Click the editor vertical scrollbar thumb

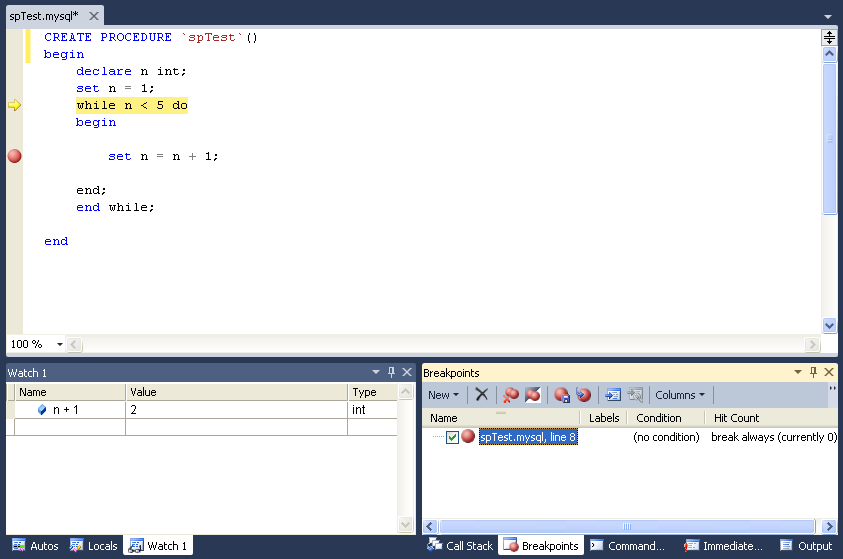pyautogui.click(x=829, y=139)
